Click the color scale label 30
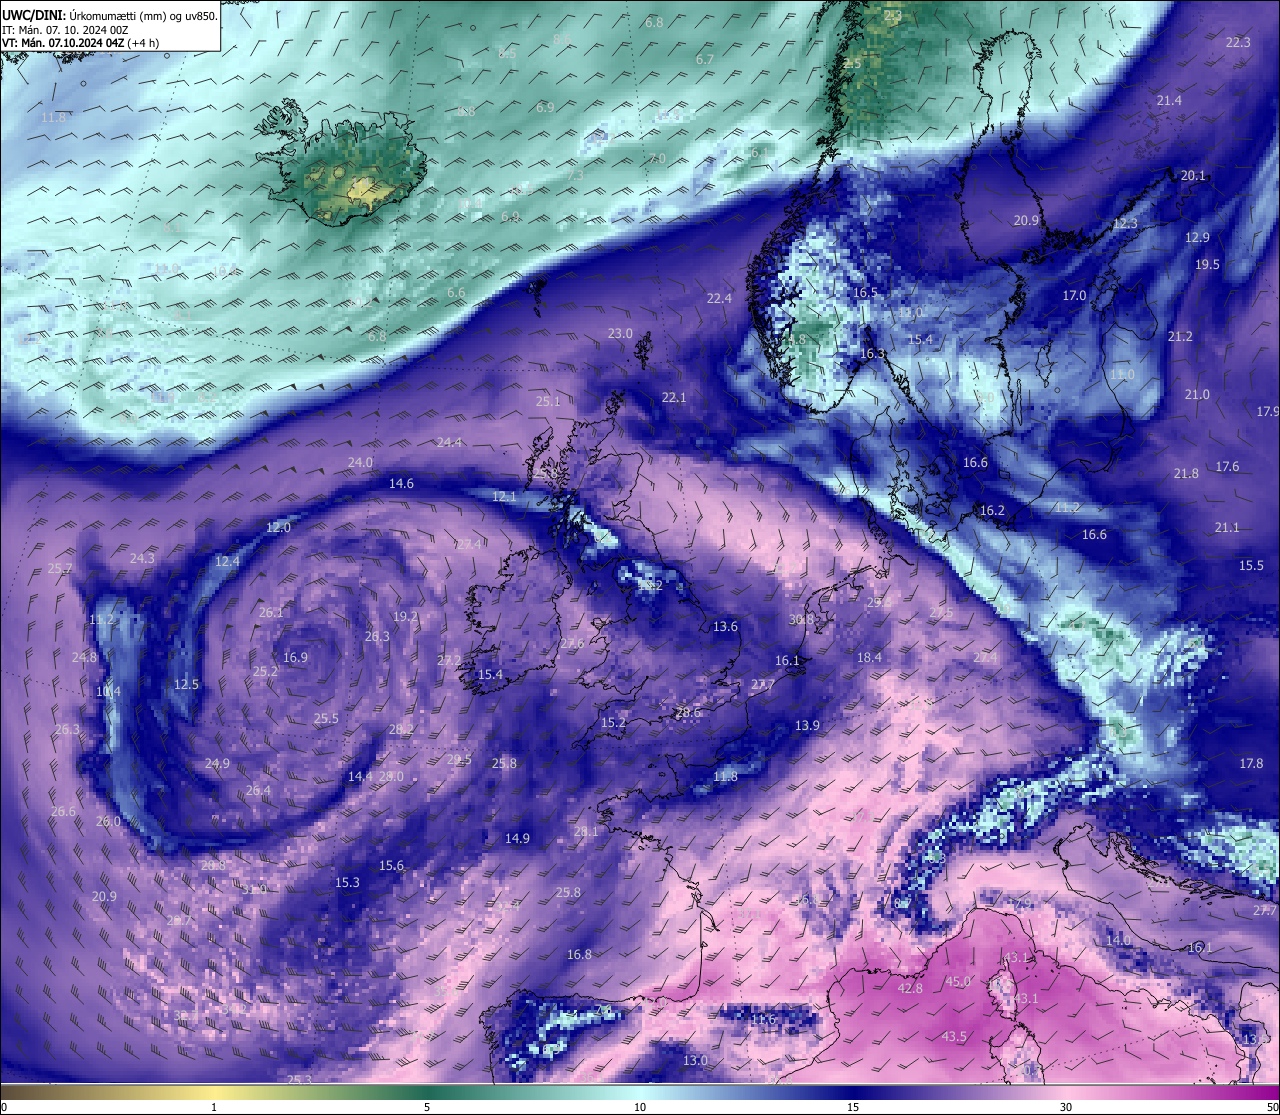The width and height of the screenshot is (1280, 1115). pos(1066,1107)
